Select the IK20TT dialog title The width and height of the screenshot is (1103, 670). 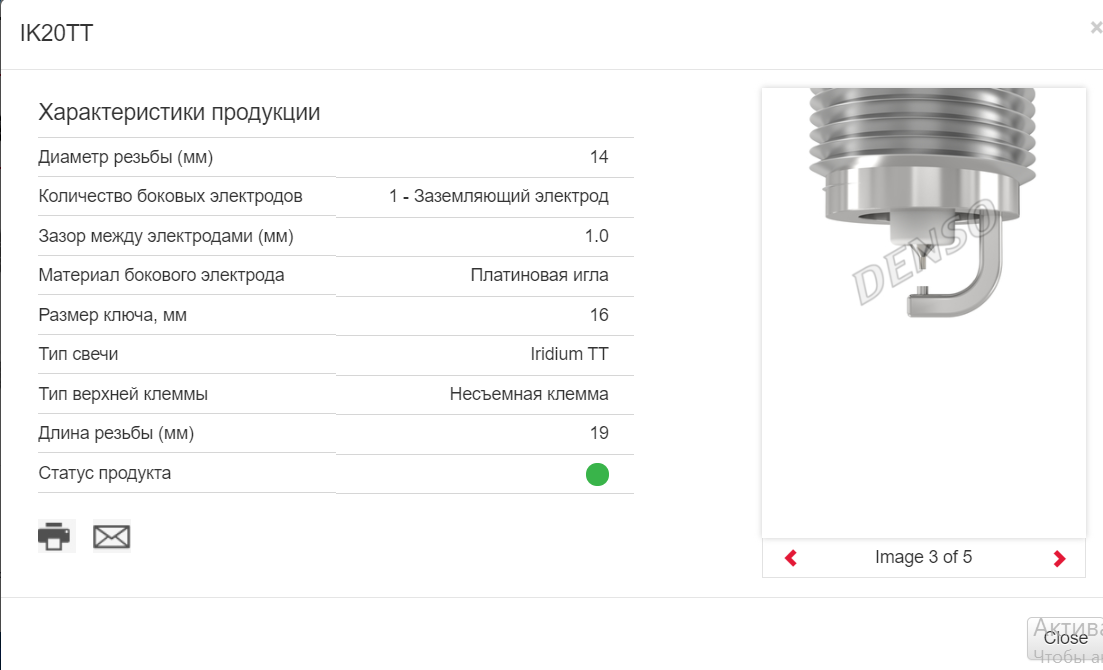coord(56,33)
